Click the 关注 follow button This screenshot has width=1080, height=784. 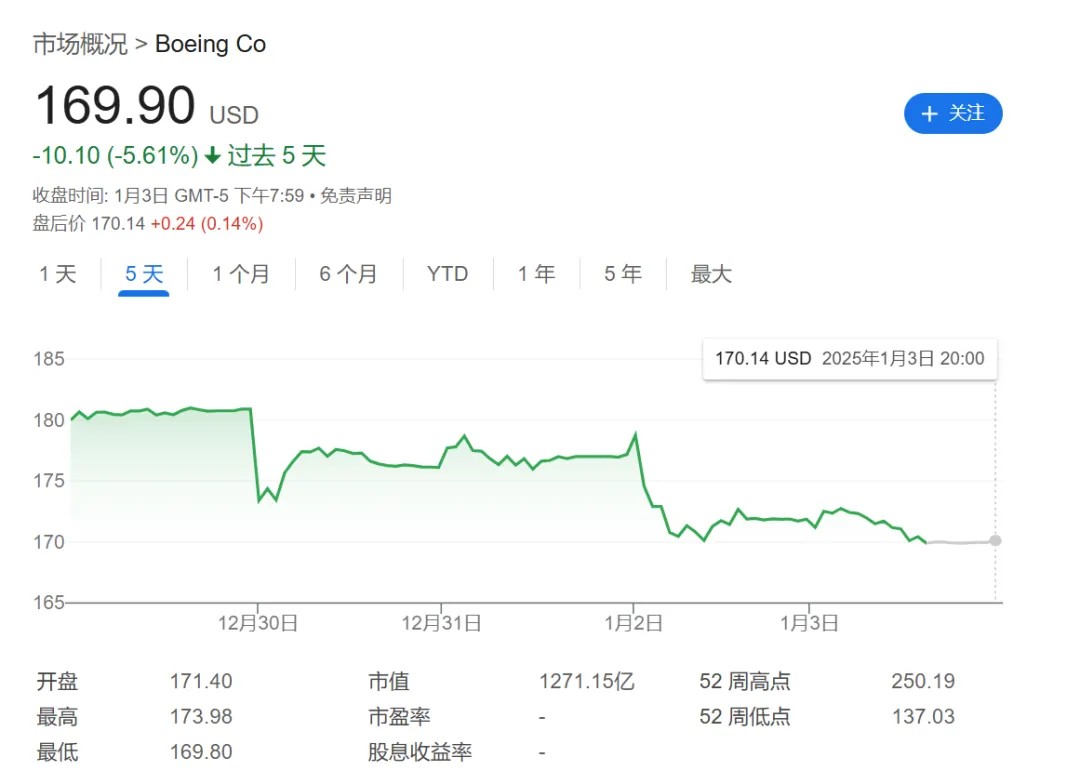(x=952, y=114)
